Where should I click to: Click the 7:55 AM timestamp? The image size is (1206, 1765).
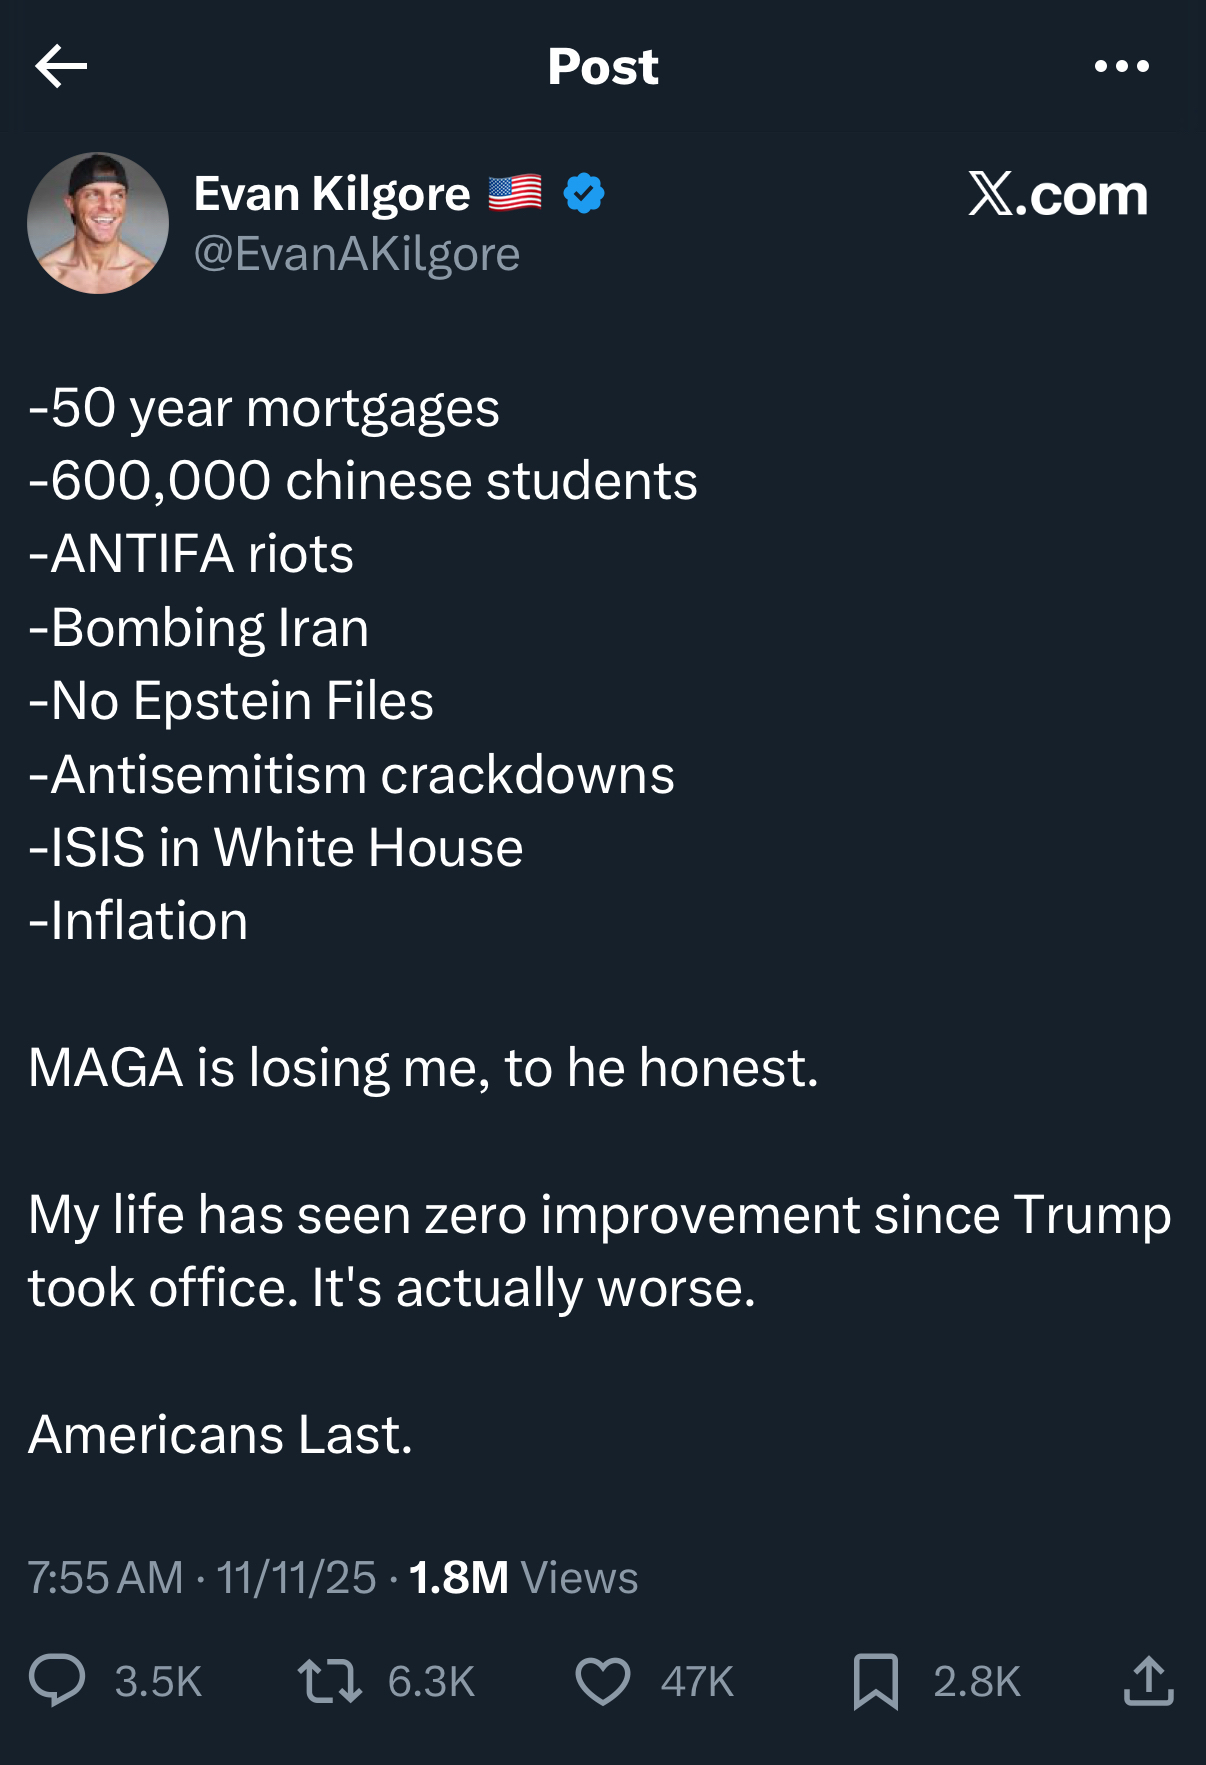point(106,1578)
